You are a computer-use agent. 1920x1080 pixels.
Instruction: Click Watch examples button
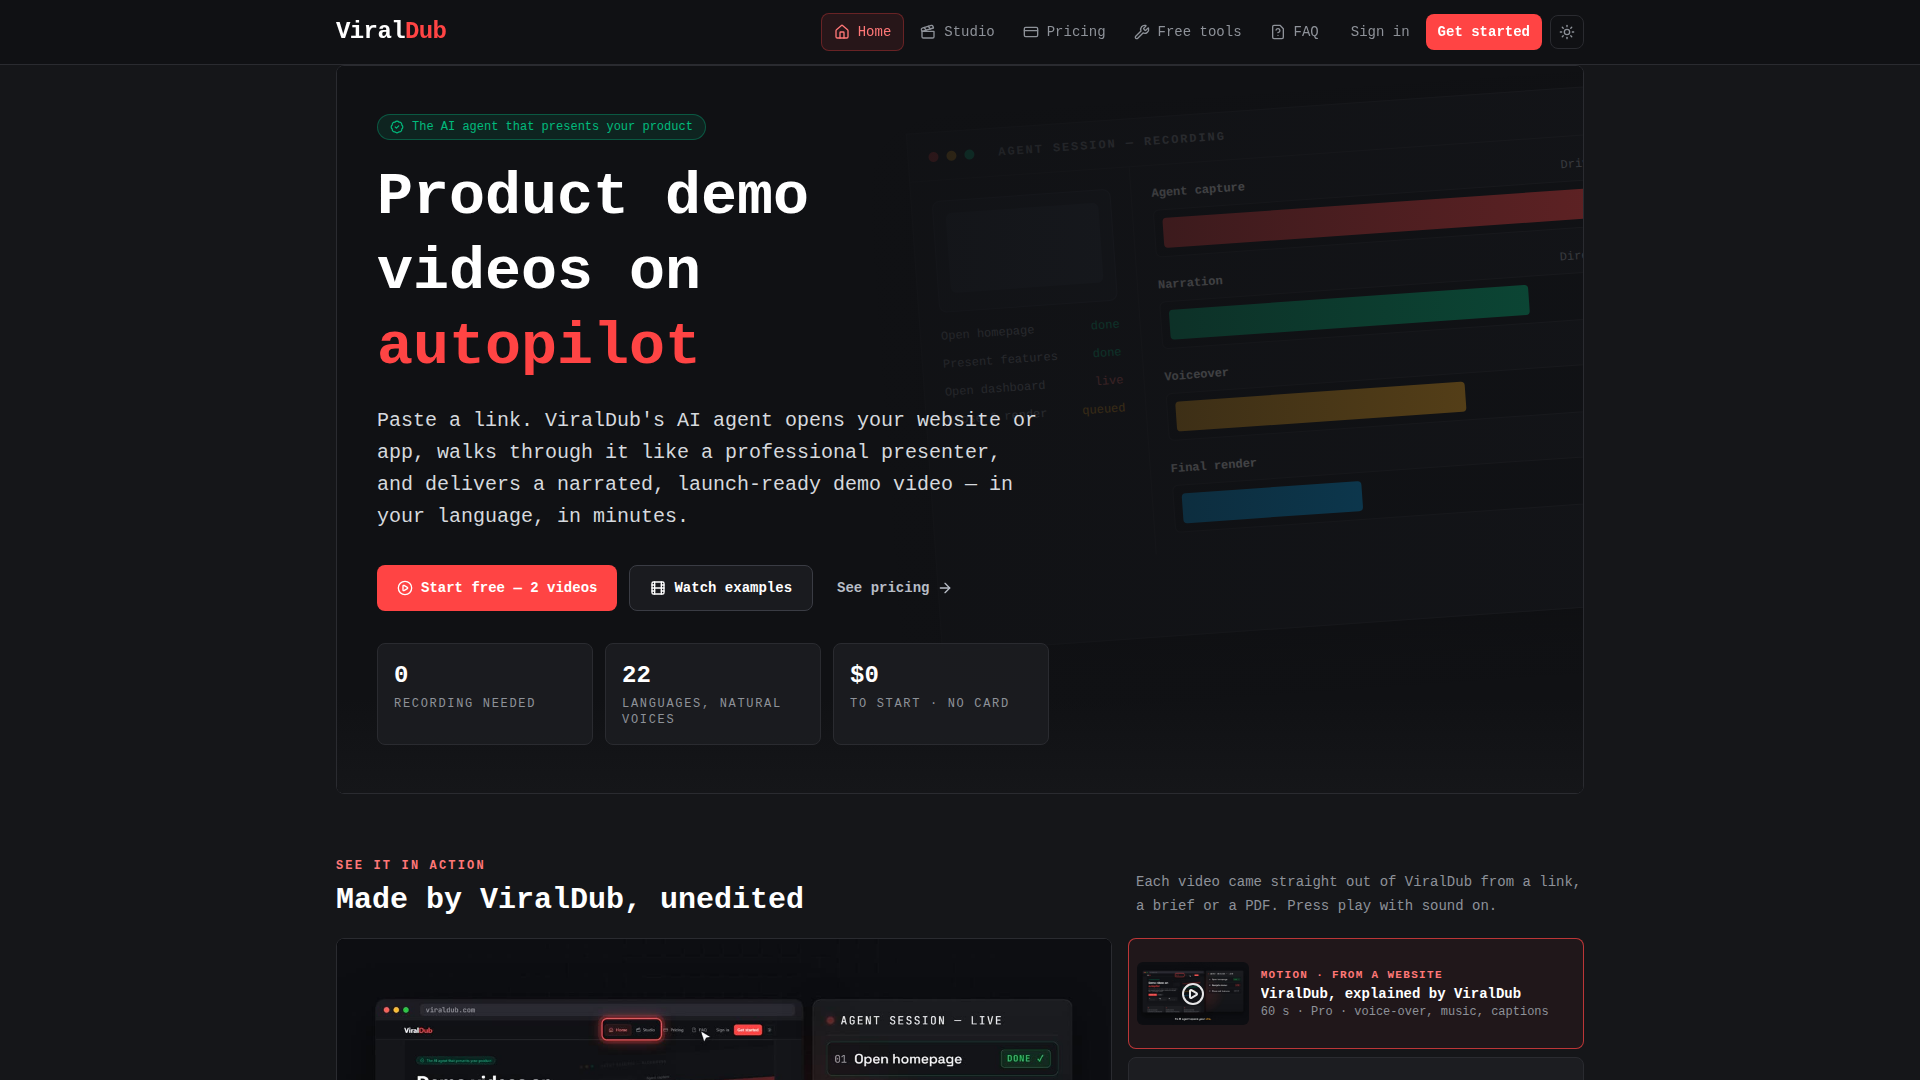click(x=721, y=588)
